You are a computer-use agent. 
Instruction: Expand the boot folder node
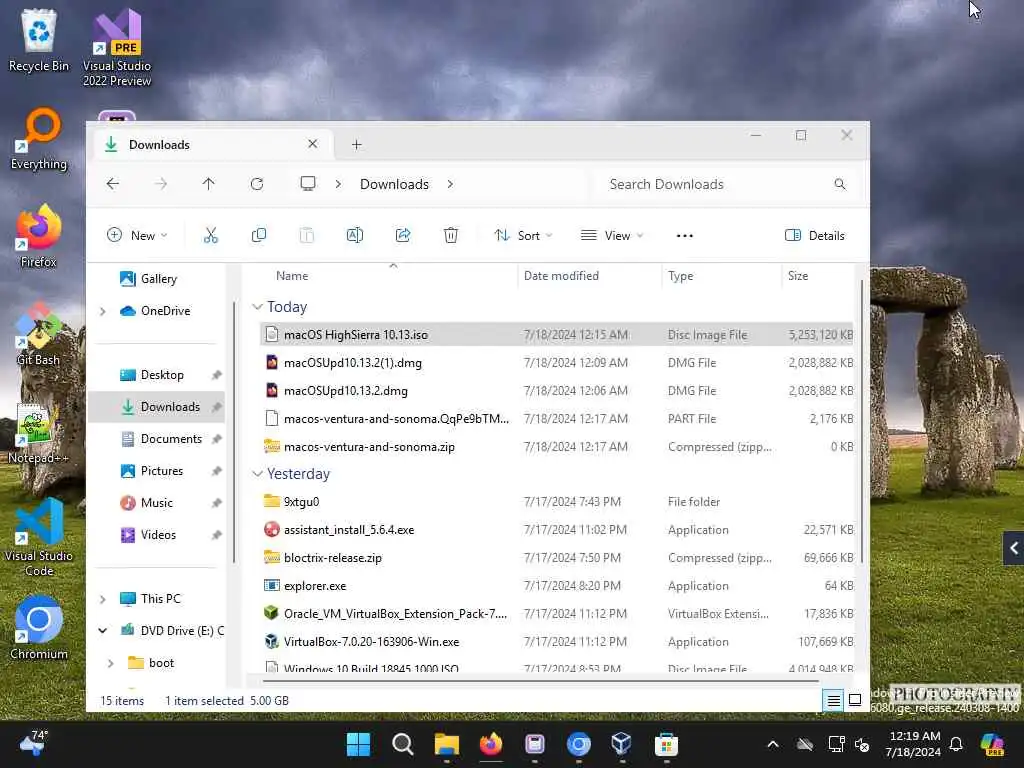click(110, 663)
